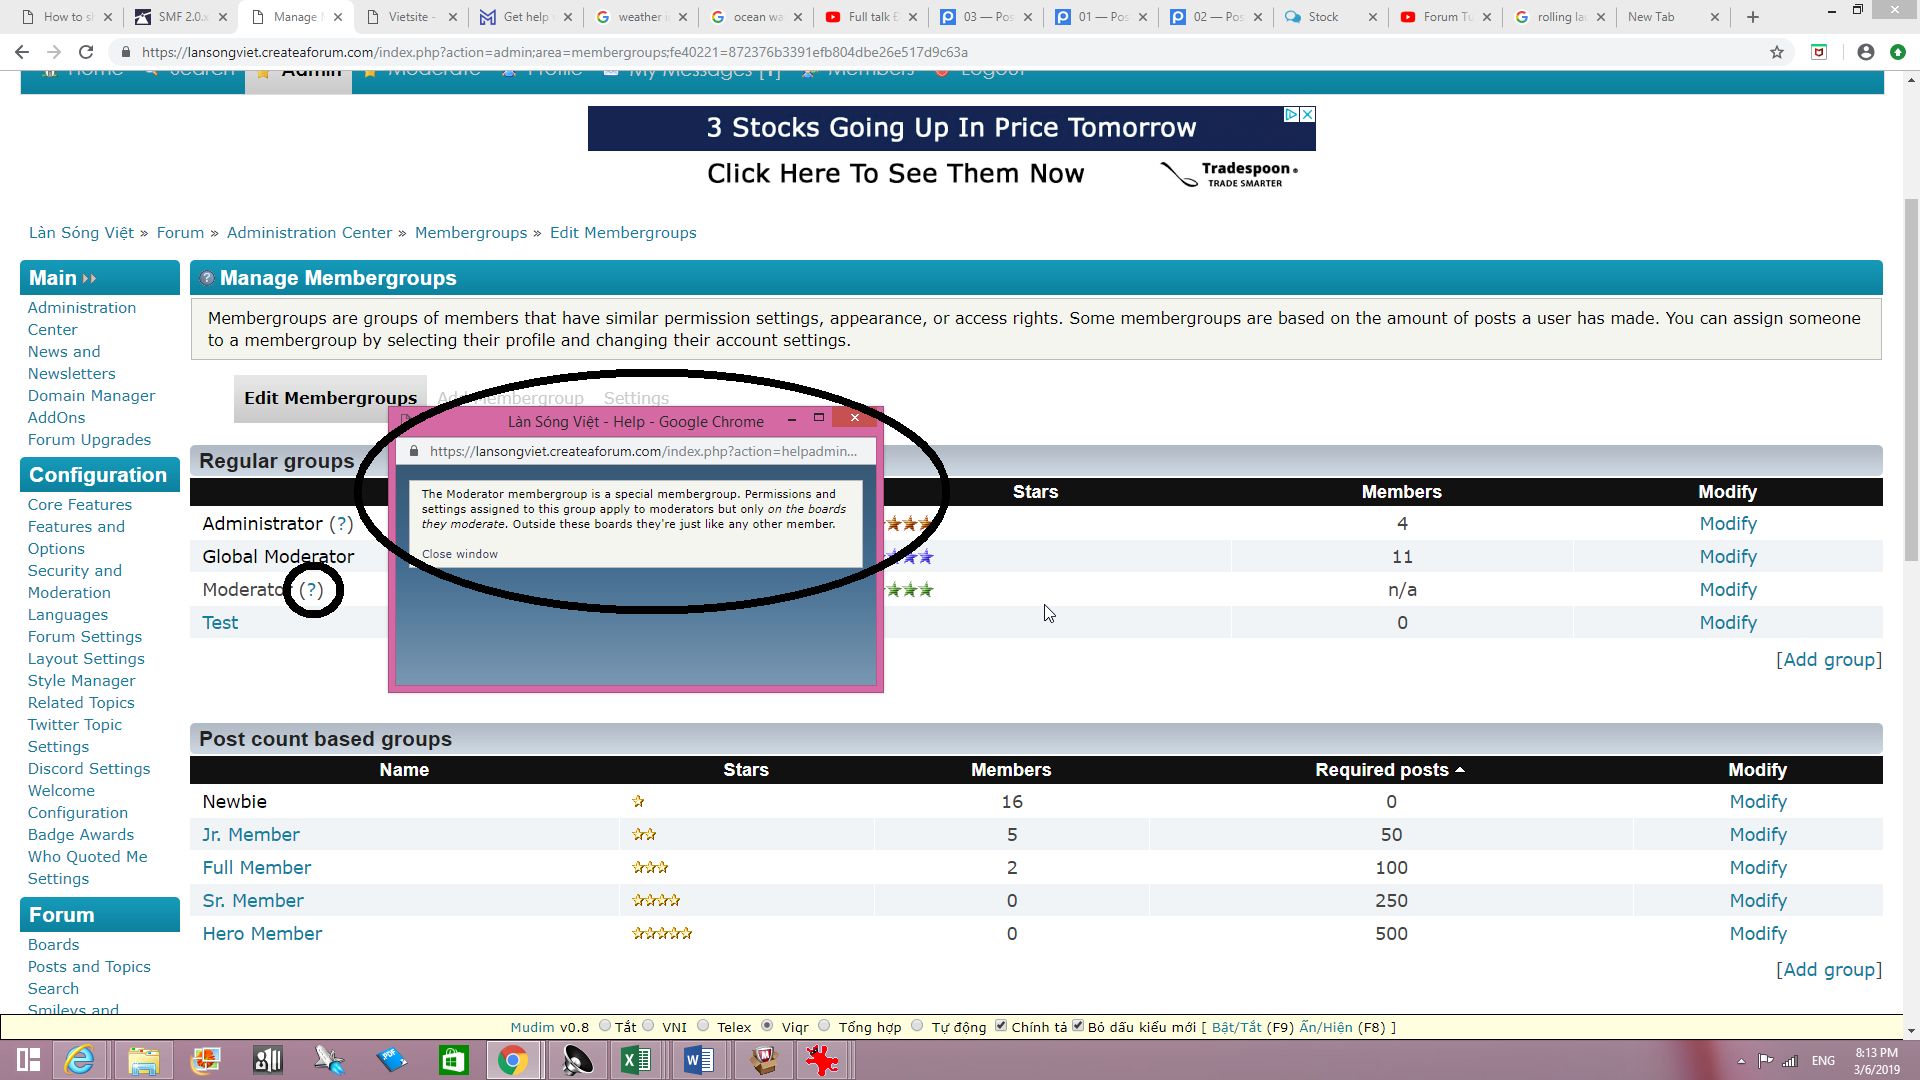Screen dimensions: 1920x1080
Task: Open the green shield extension icon
Action: point(1819,52)
